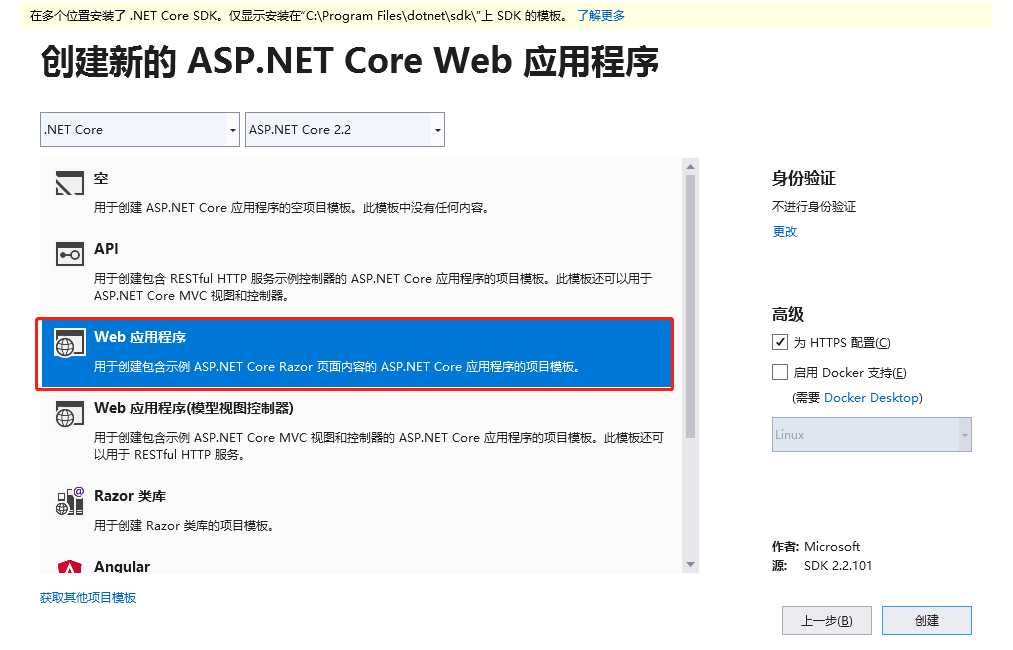Click the template list scrollbar thumb
Image resolution: width=1013 pixels, height=650 pixels.
[x=690, y=307]
